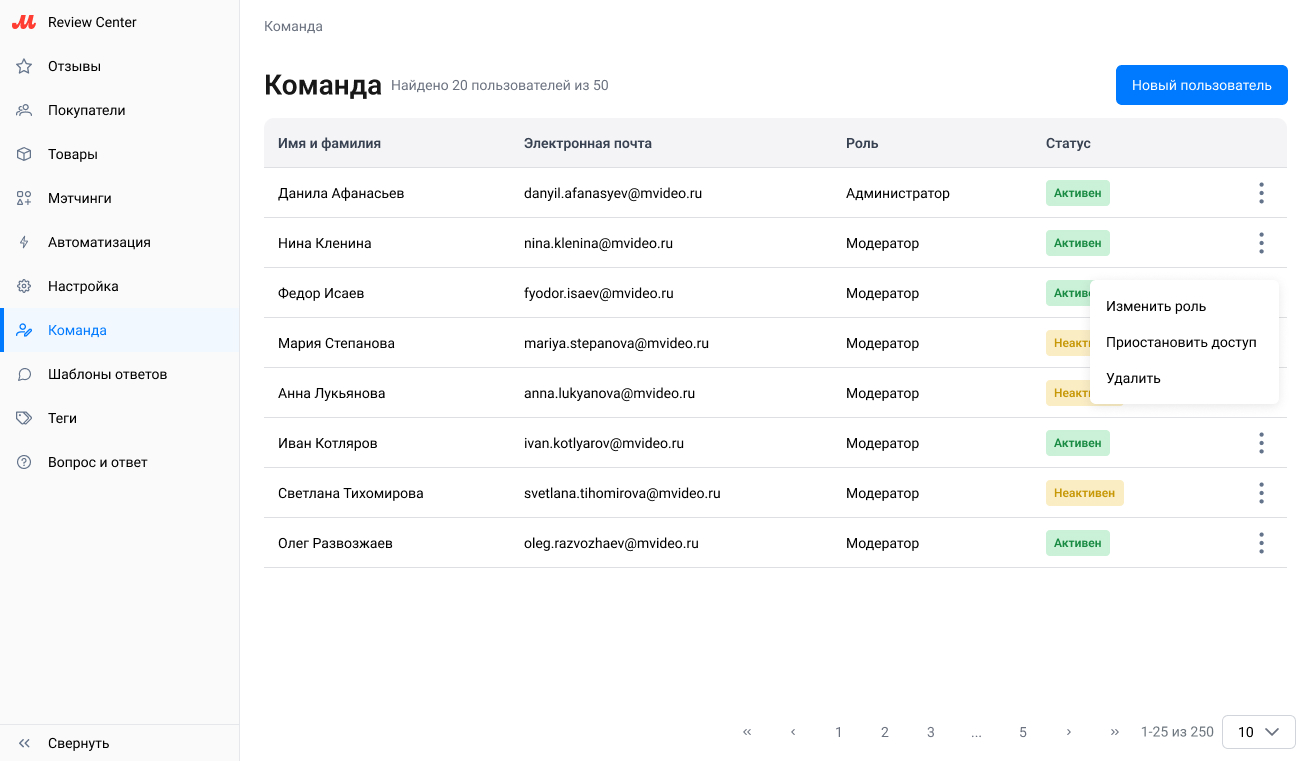Click the double chevron collapse icon
Screen dimensions: 1312x761
pos(24,743)
